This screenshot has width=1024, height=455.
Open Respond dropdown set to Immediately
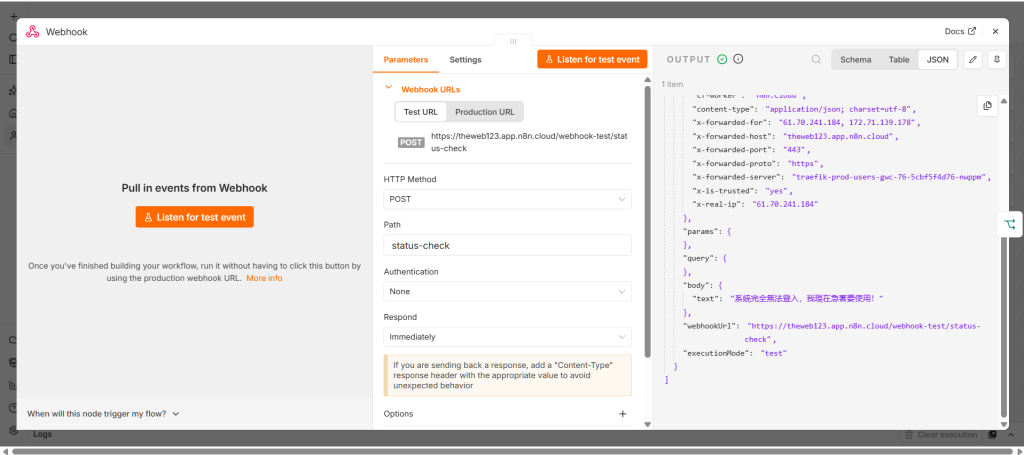point(507,337)
